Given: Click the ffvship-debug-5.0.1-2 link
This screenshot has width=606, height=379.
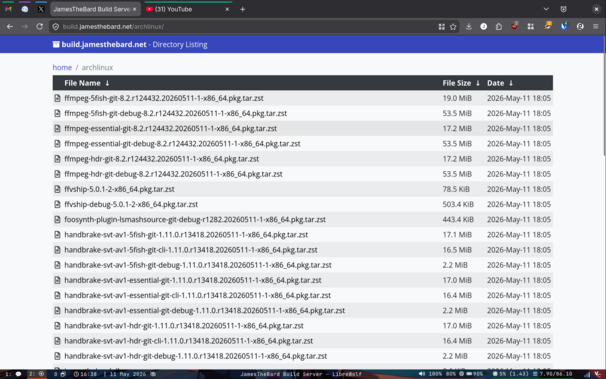Looking at the screenshot, I should point(131,204).
